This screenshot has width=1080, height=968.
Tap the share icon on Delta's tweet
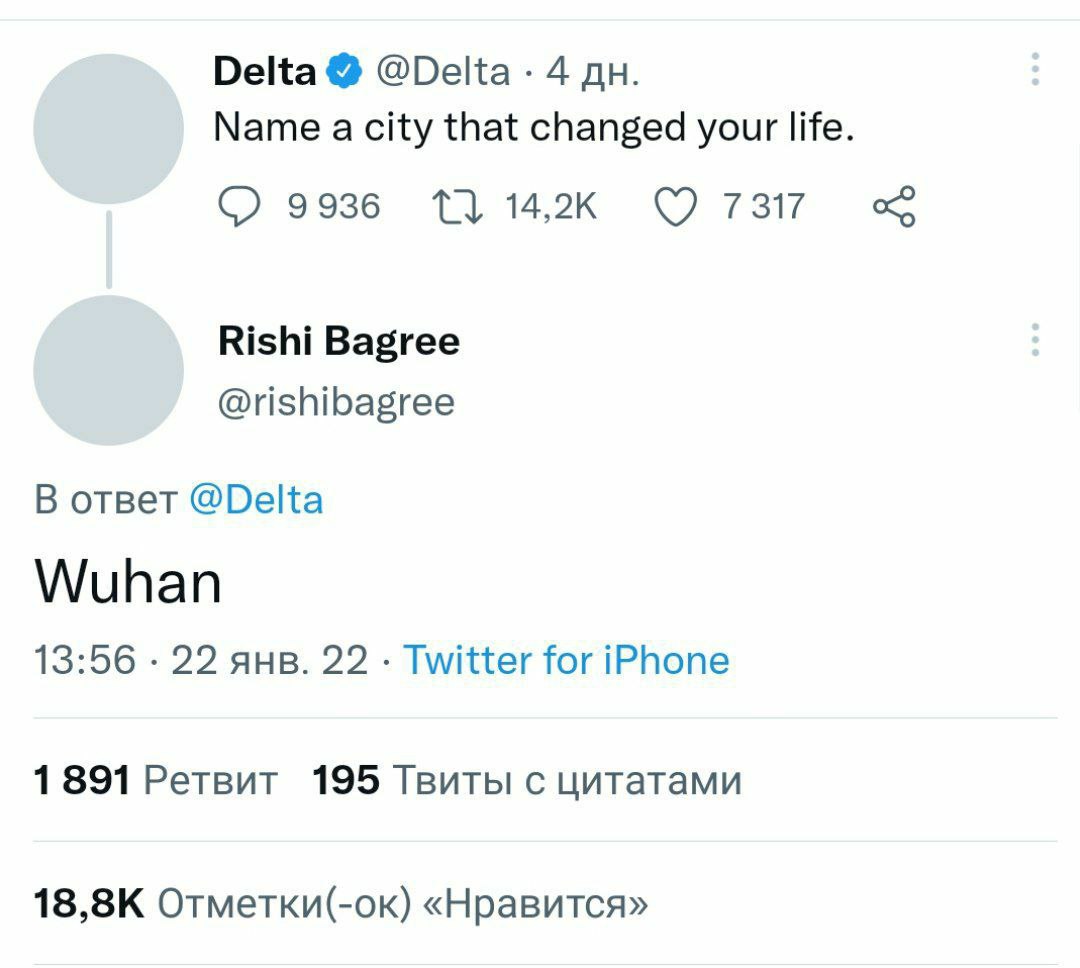[x=893, y=207]
